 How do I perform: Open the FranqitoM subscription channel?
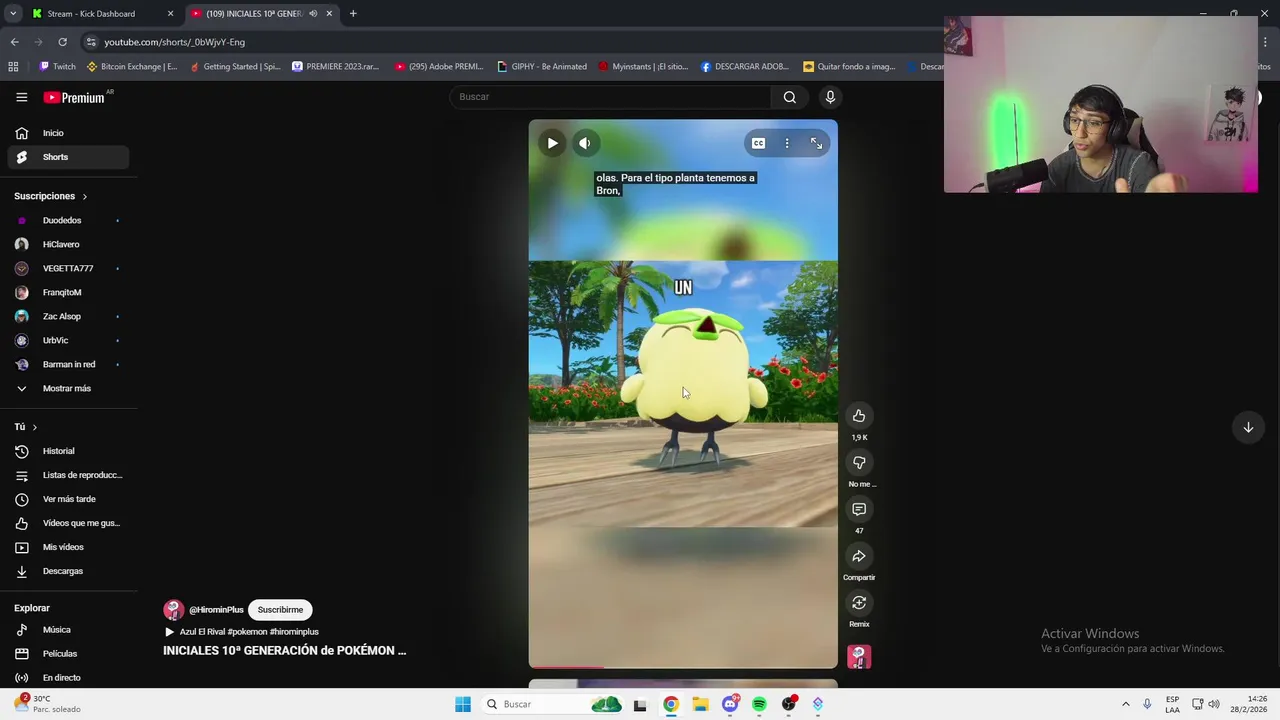(68, 292)
